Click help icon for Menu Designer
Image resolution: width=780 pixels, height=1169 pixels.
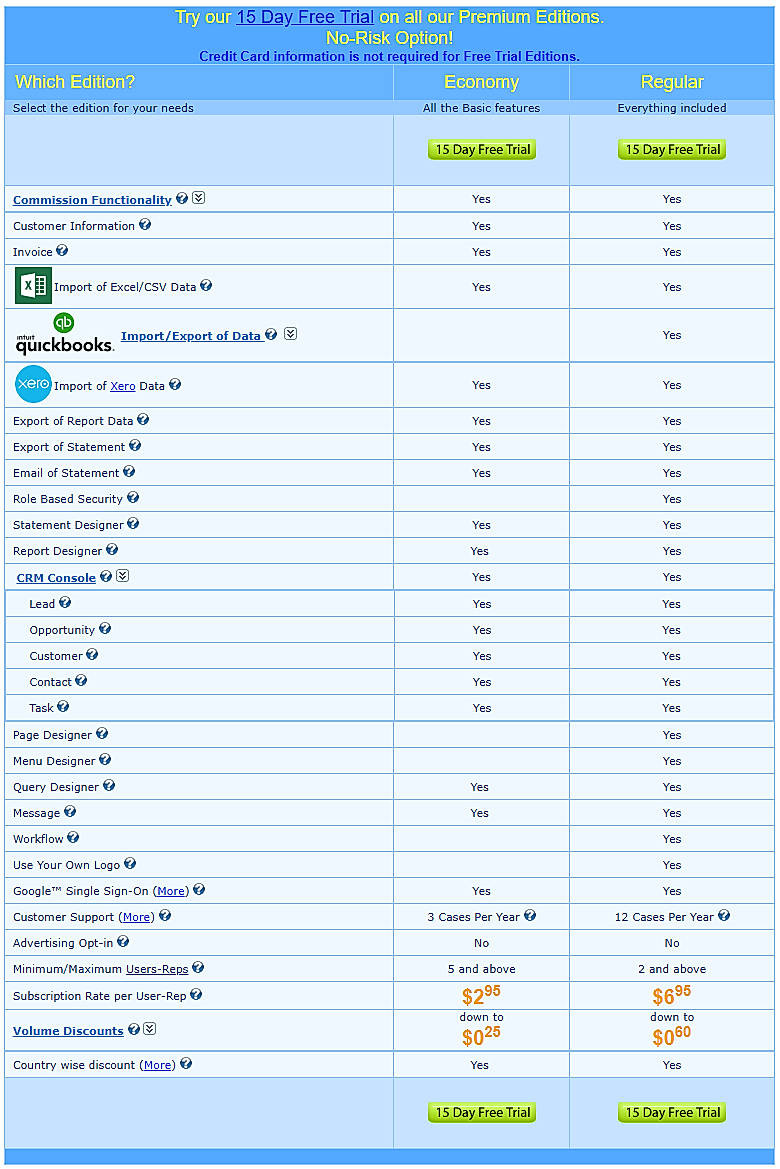(x=104, y=760)
